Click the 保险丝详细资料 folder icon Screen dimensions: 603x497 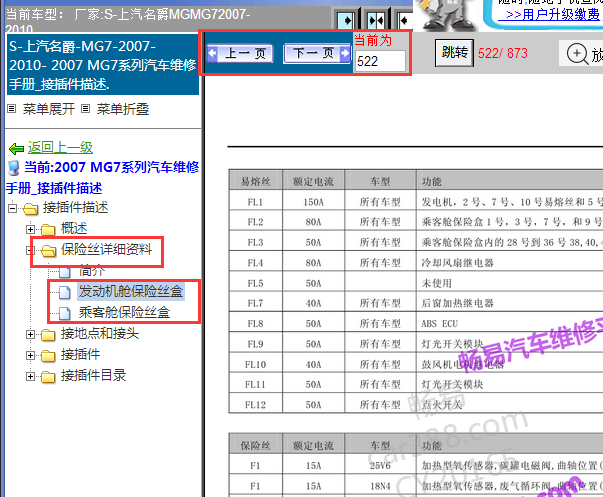[x=48, y=251]
